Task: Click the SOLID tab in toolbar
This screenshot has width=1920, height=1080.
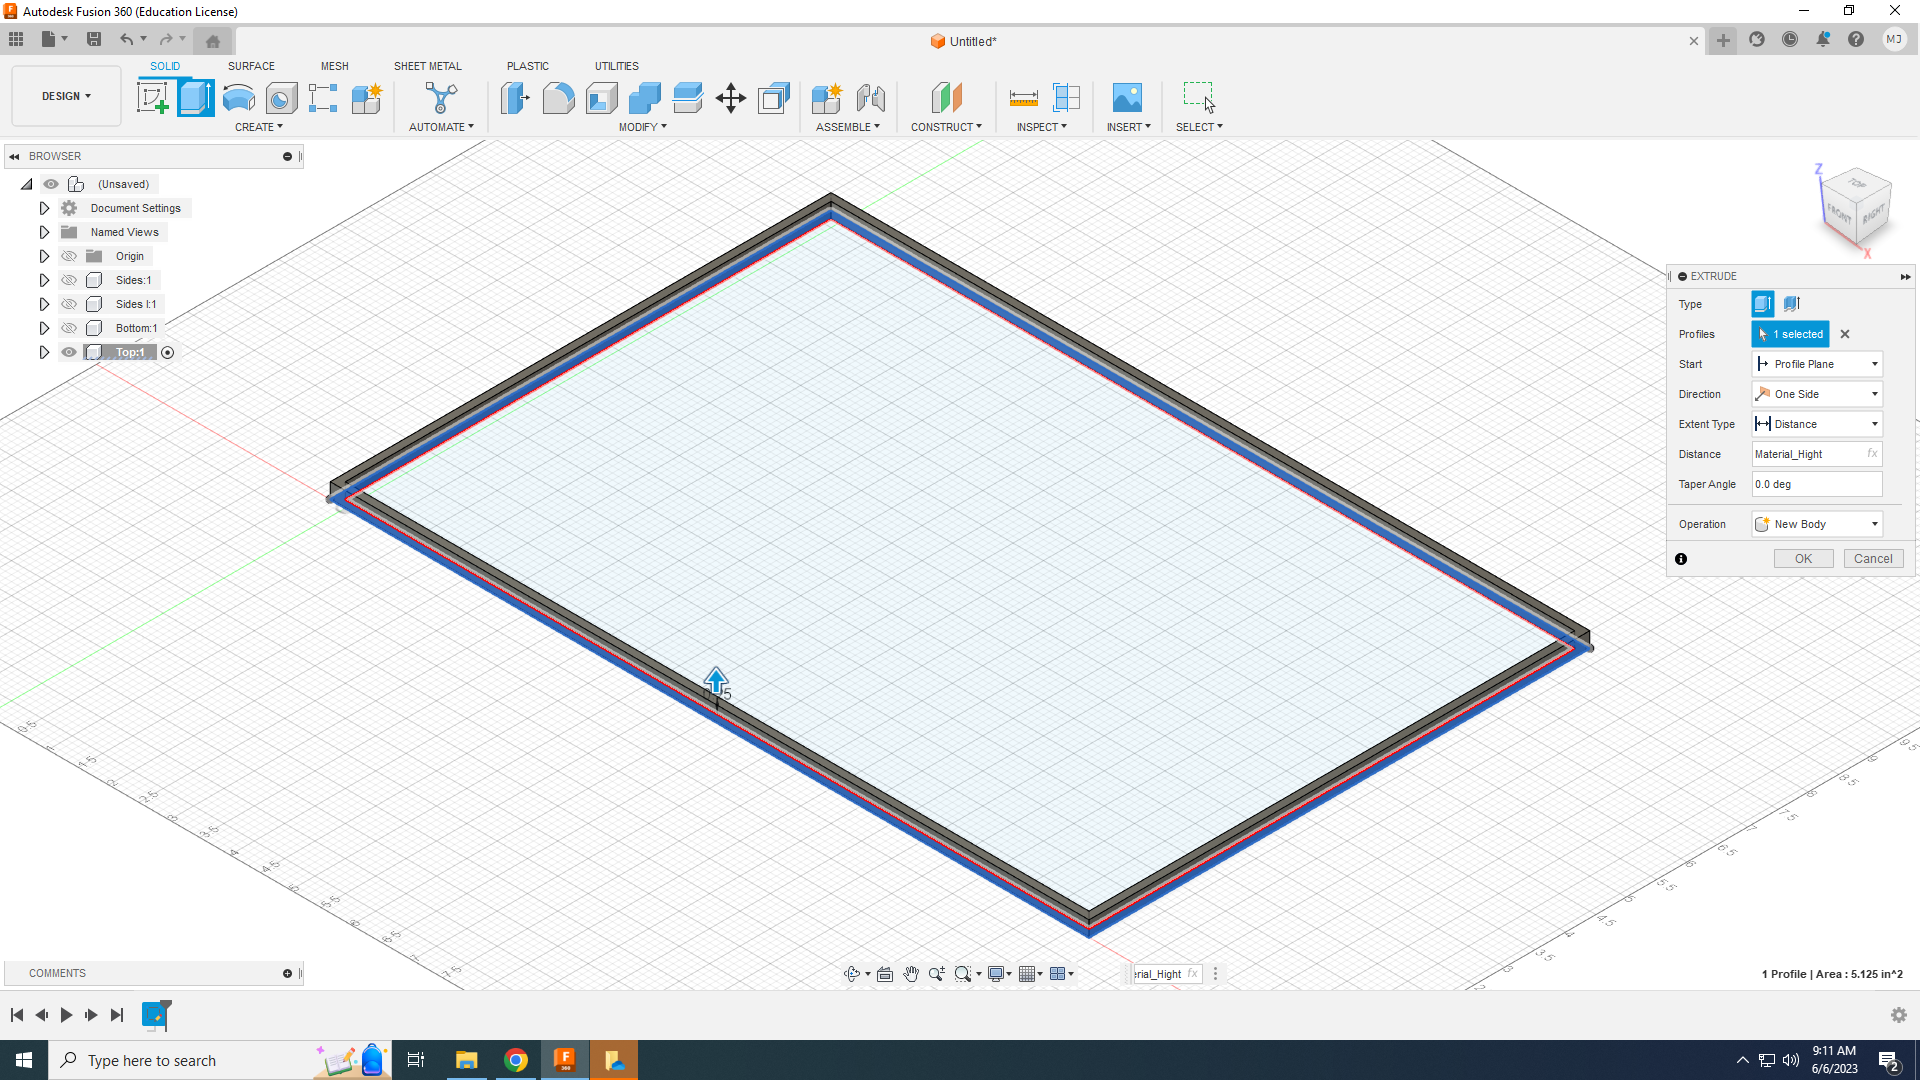Action: pyautogui.click(x=165, y=66)
